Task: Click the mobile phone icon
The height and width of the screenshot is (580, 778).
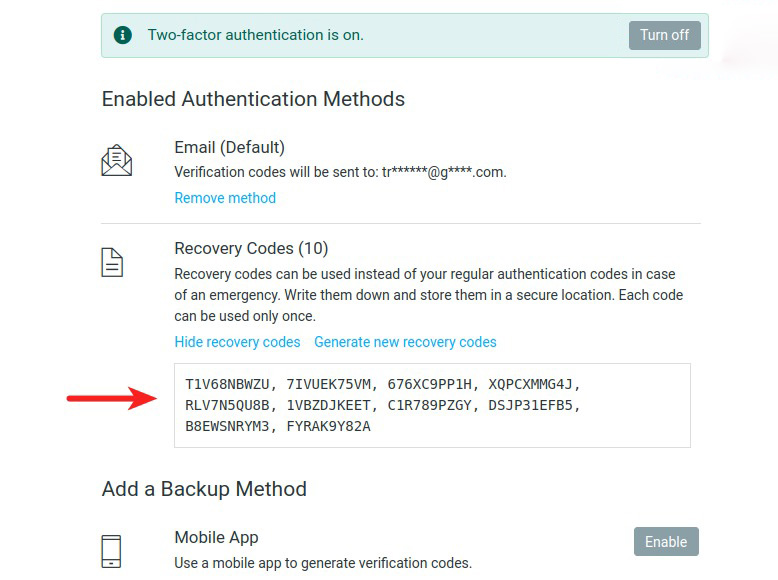Action: tap(113, 551)
